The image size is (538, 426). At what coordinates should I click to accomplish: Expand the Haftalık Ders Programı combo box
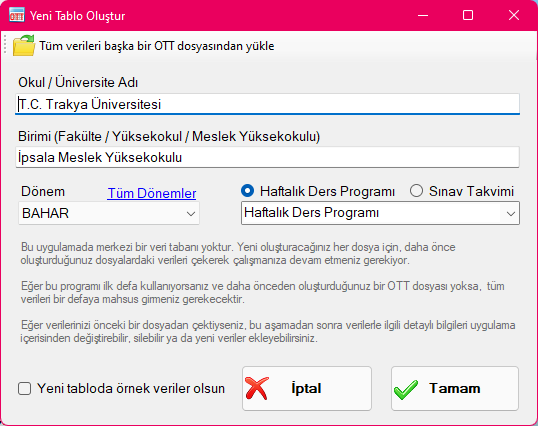pyautogui.click(x=380, y=213)
